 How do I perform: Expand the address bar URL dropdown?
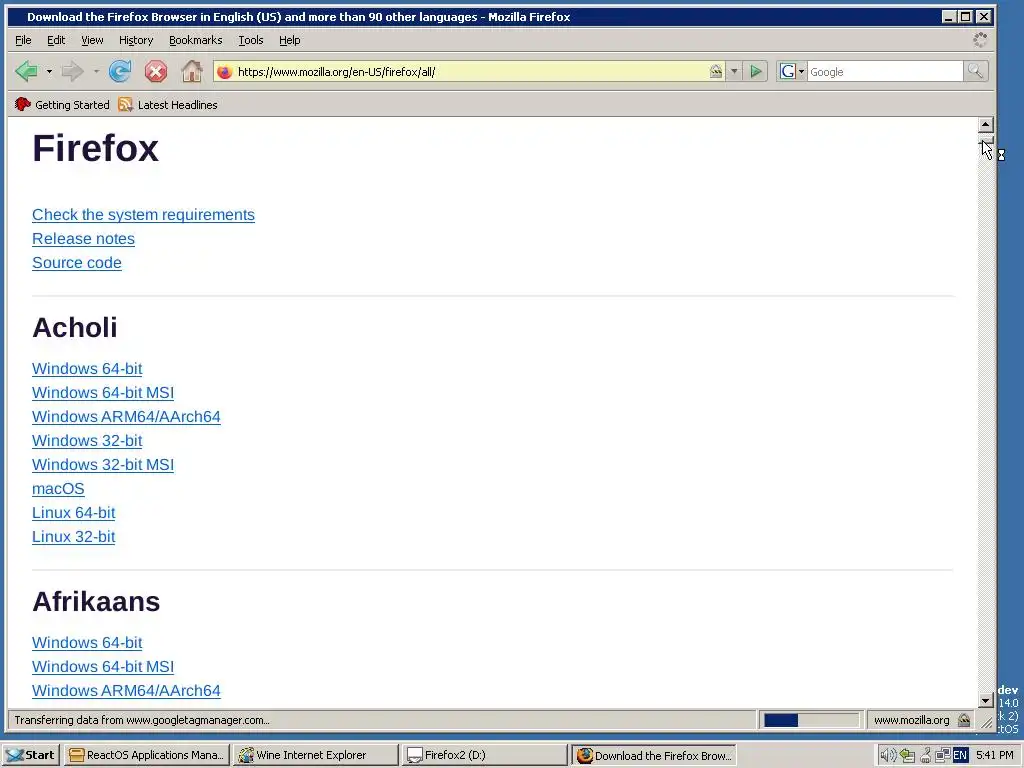[x=734, y=71]
